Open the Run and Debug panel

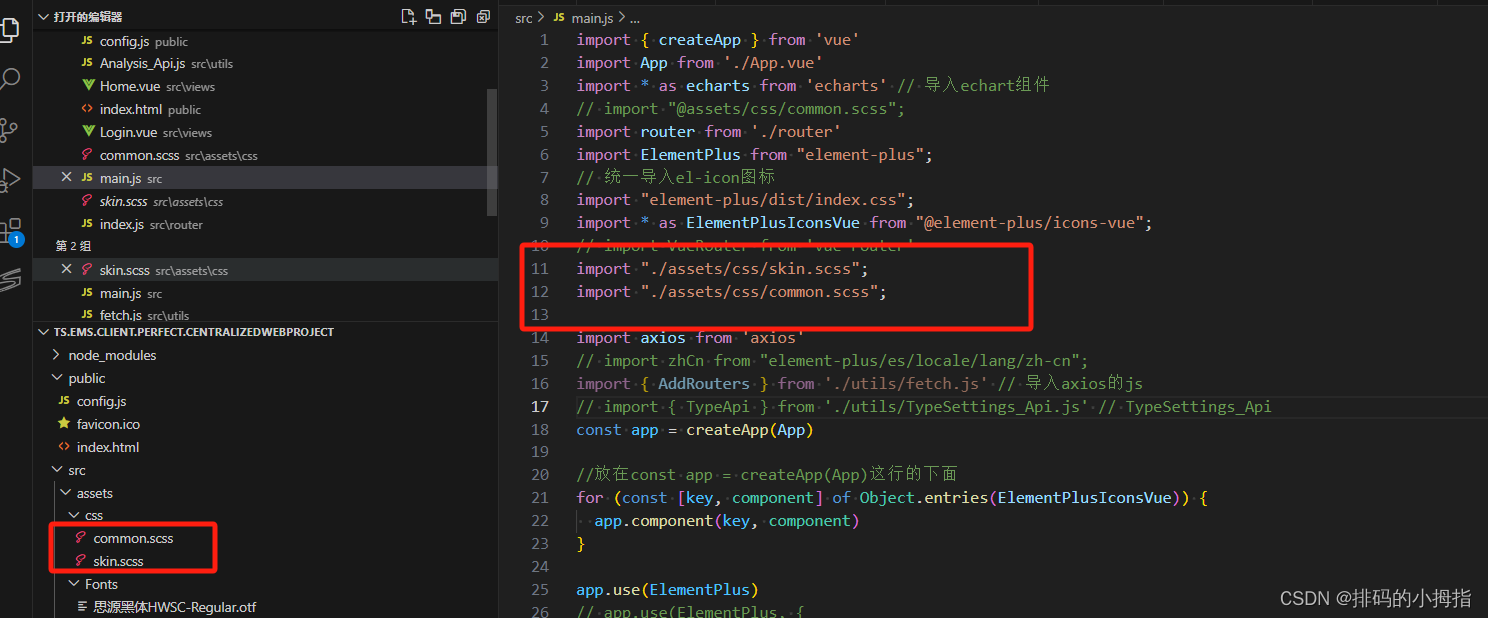tap(12, 180)
